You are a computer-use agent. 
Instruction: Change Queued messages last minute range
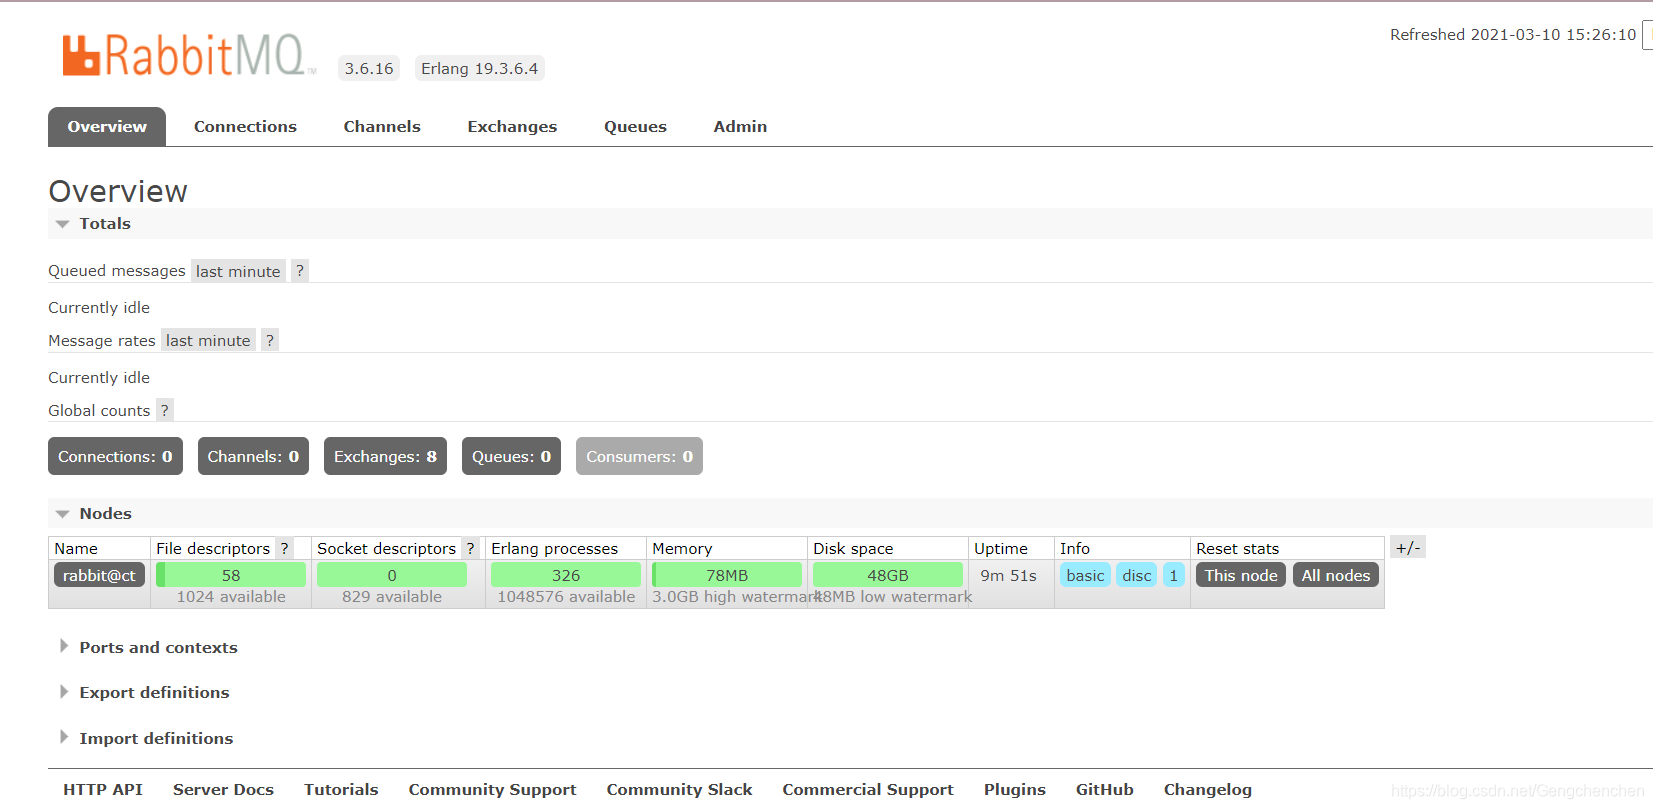(x=238, y=271)
